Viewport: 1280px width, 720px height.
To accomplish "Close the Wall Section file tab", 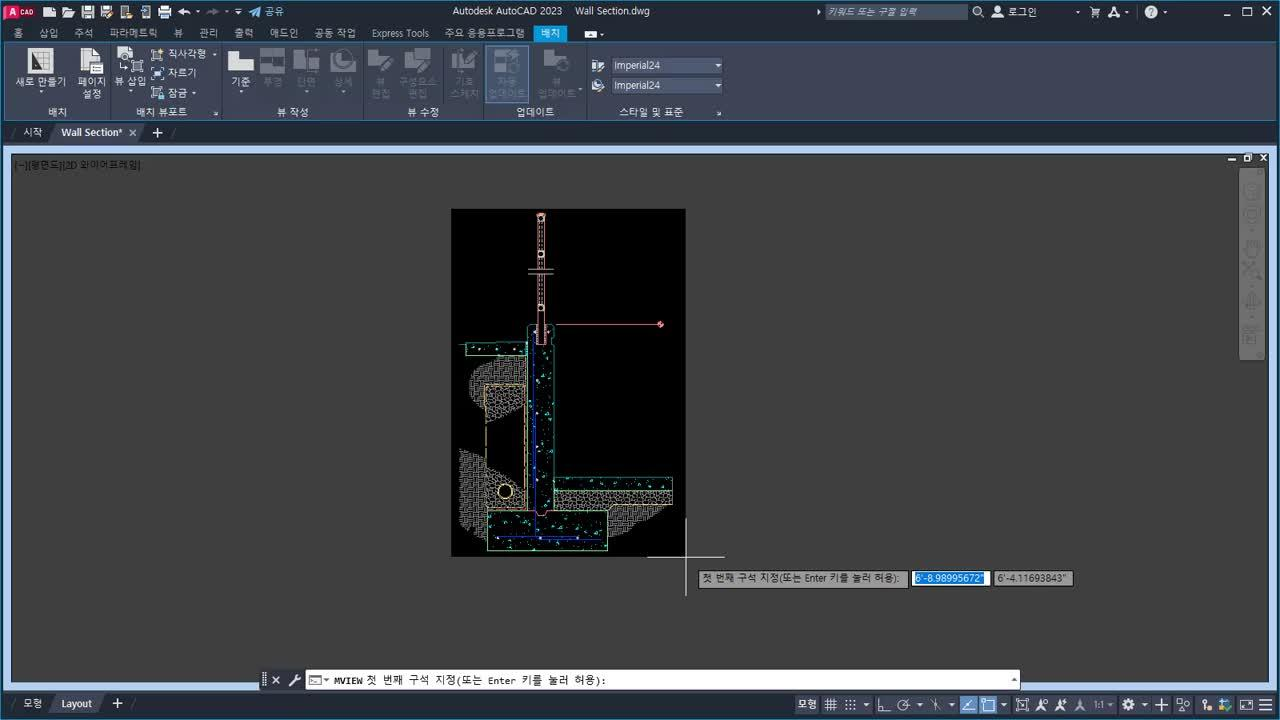I will (133, 132).
